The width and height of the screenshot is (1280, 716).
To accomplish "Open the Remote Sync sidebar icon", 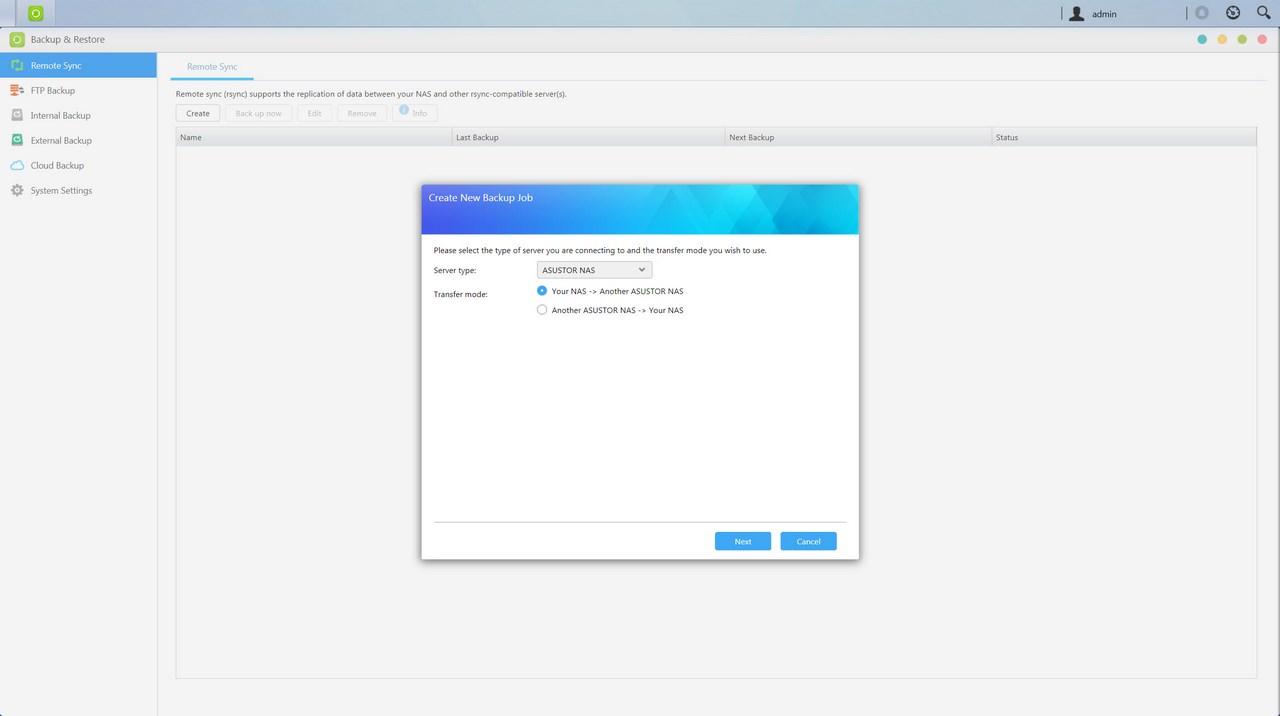I will coord(17,65).
